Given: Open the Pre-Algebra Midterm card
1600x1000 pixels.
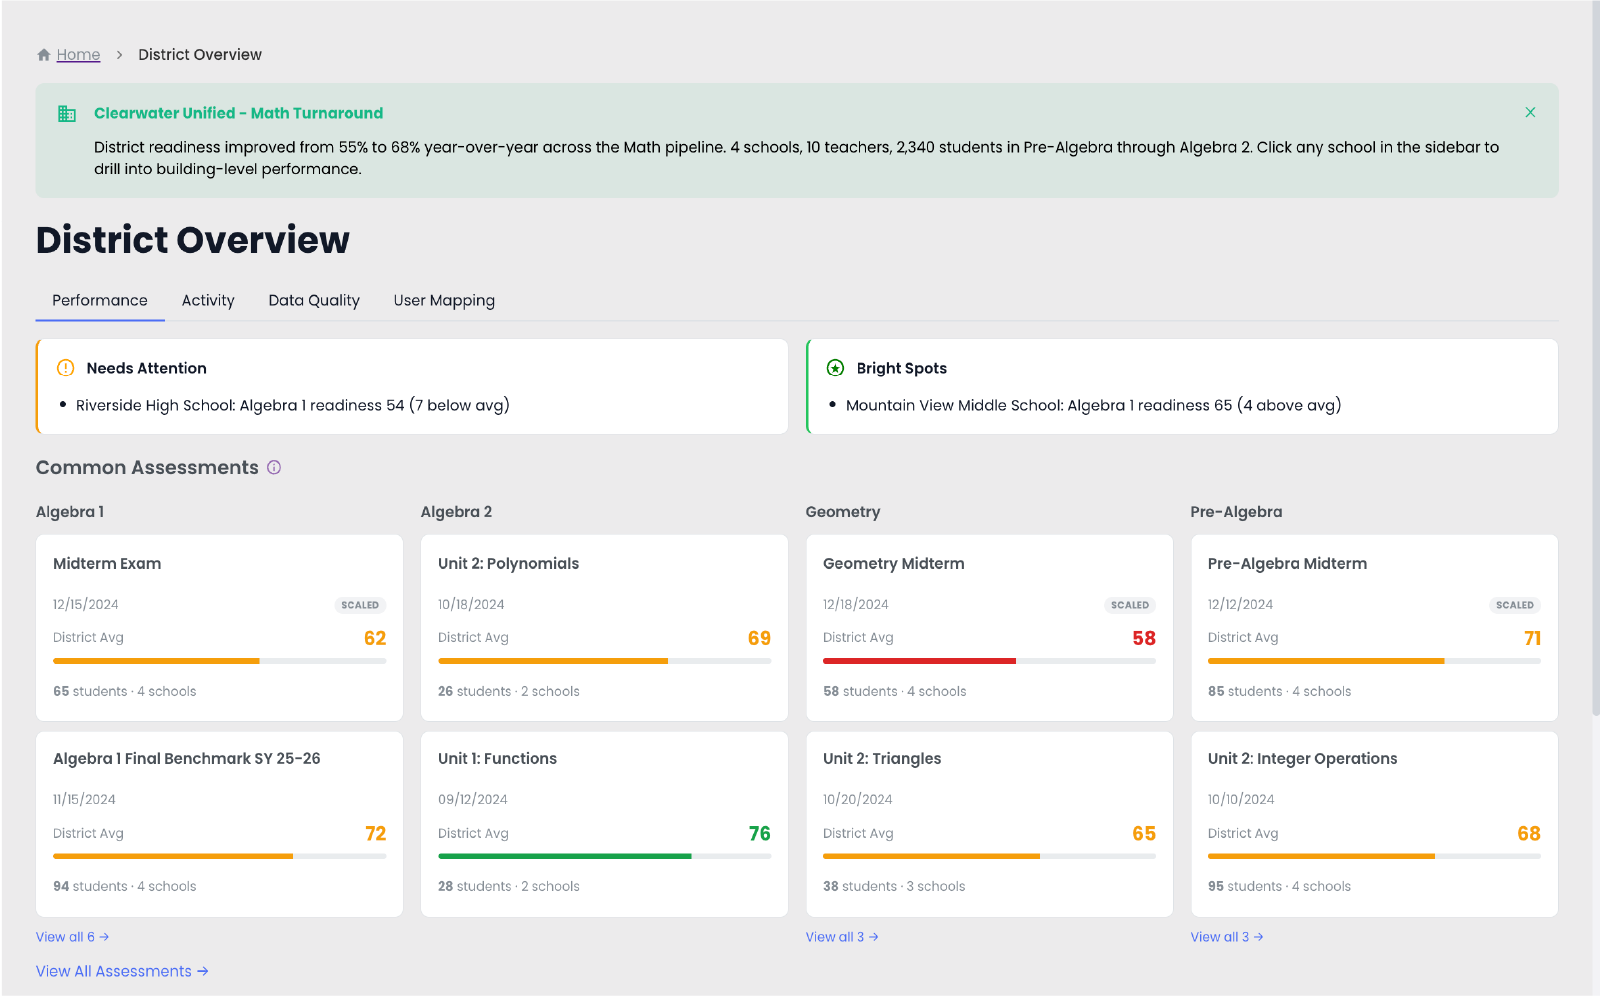Looking at the screenshot, I should [x=1374, y=628].
